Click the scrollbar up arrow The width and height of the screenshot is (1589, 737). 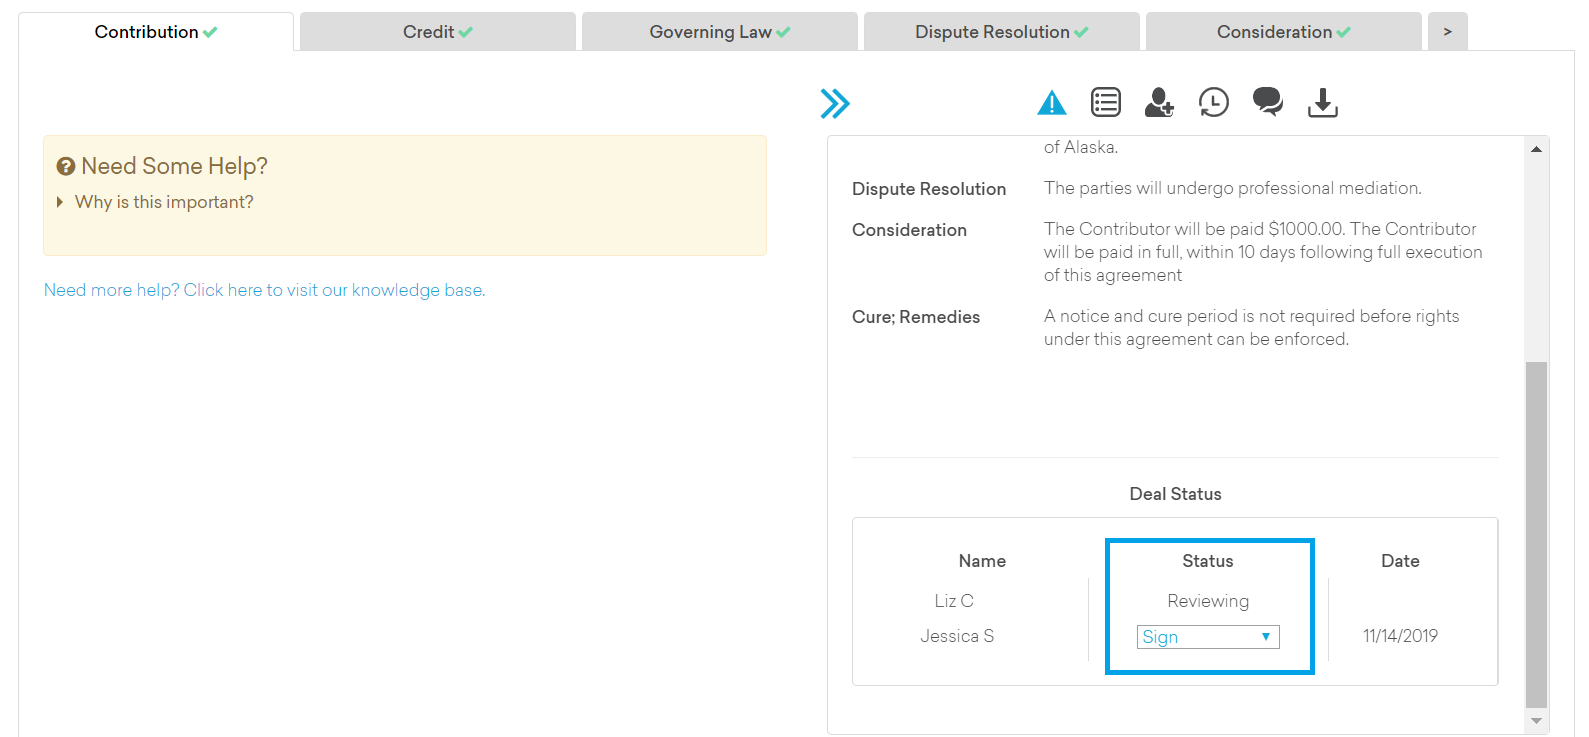tap(1536, 149)
